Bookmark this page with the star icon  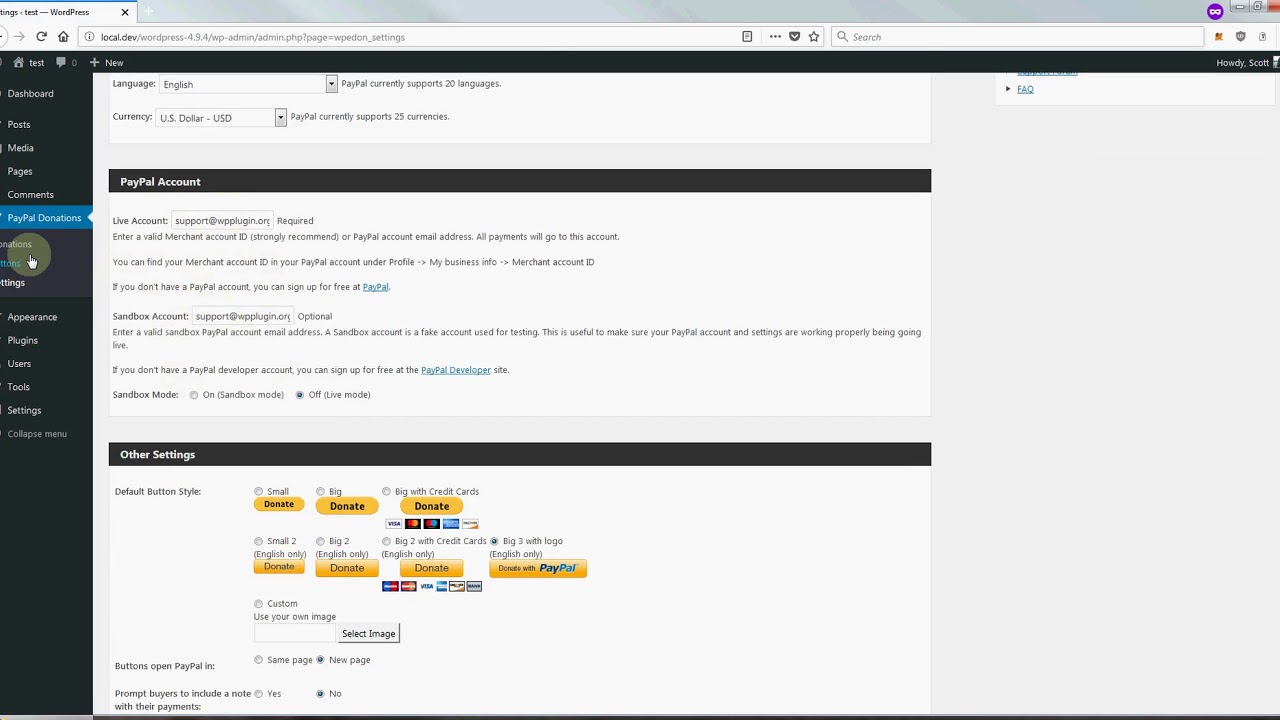click(814, 37)
